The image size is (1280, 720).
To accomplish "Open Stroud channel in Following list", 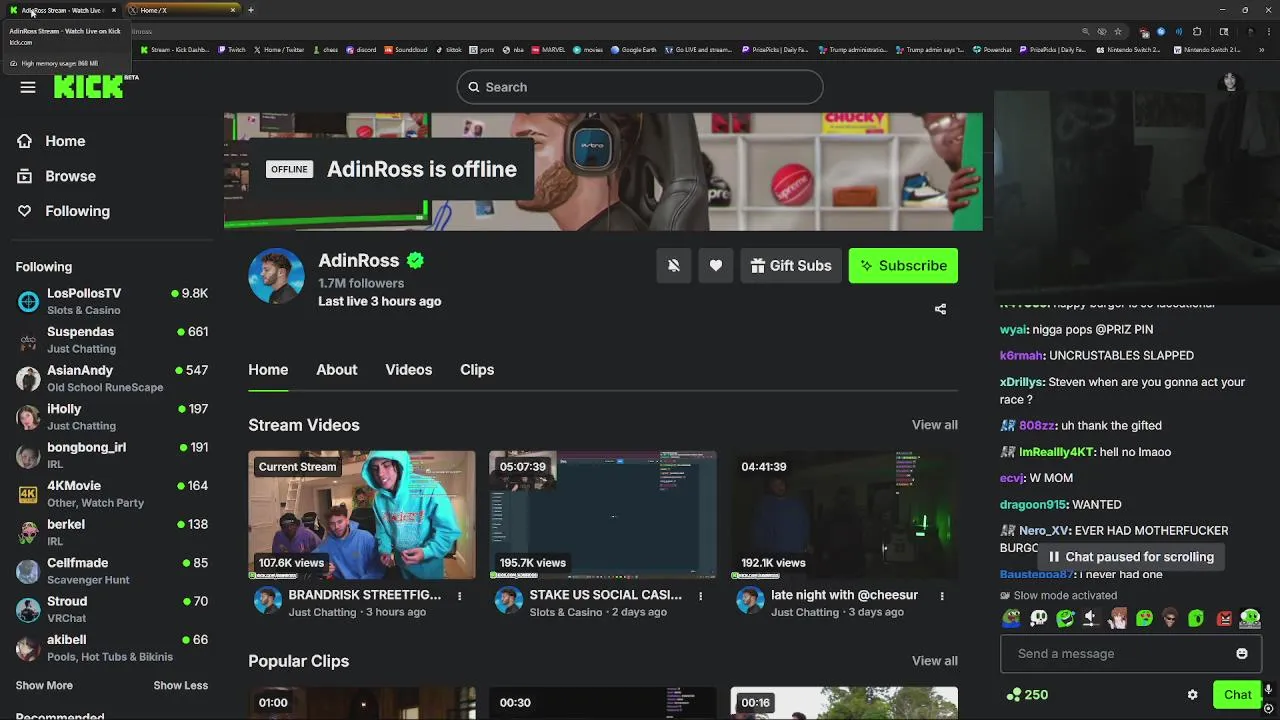I will coord(112,609).
